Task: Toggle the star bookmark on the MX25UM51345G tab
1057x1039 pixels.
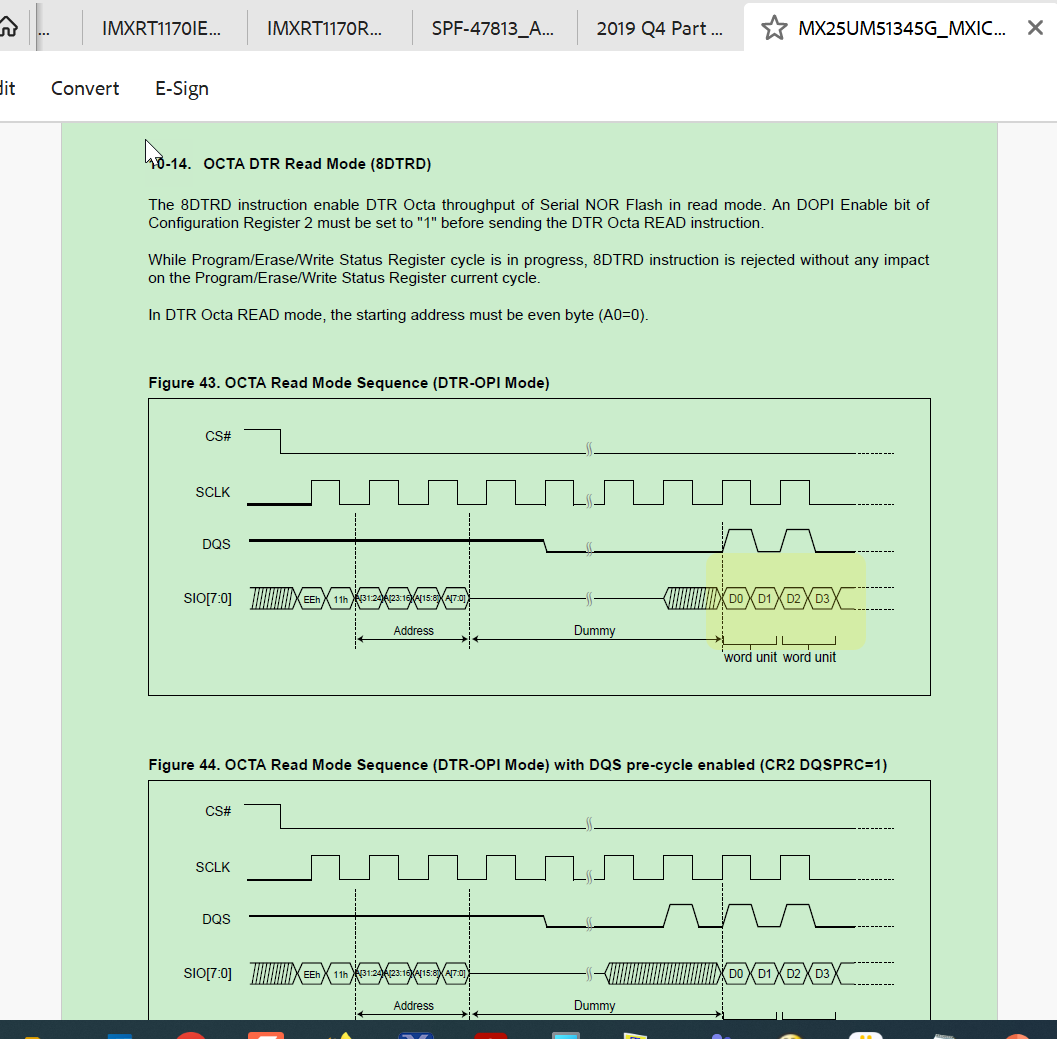Action: tap(774, 28)
